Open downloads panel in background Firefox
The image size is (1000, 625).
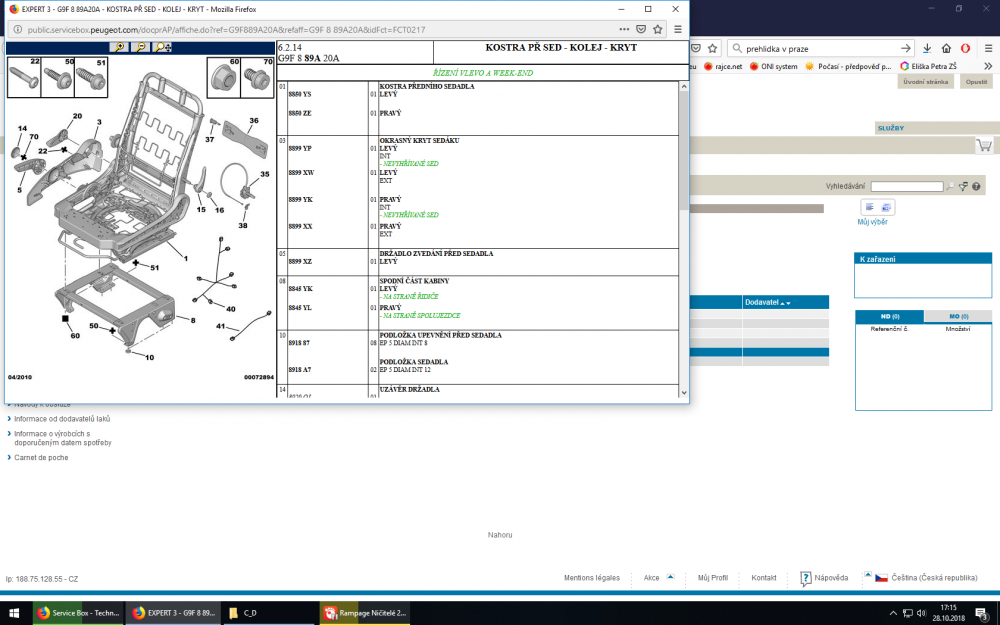pyautogui.click(x=927, y=48)
